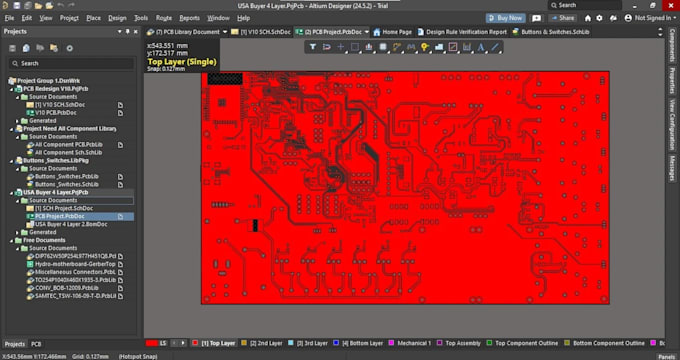The image size is (680, 360).
Task: Click the Bottom Layer blue swatch
Action: pyautogui.click(x=336, y=343)
